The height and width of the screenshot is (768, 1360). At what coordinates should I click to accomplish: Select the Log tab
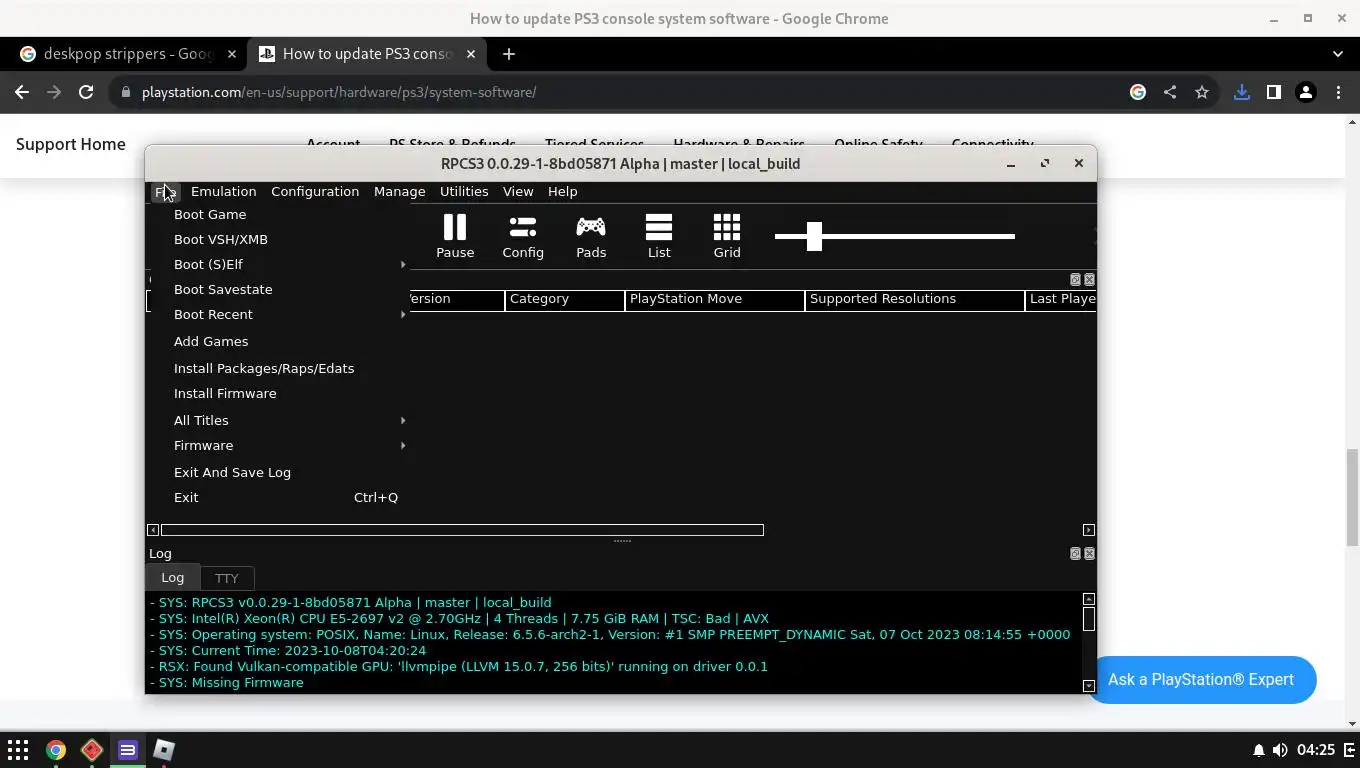pos(173,577)
